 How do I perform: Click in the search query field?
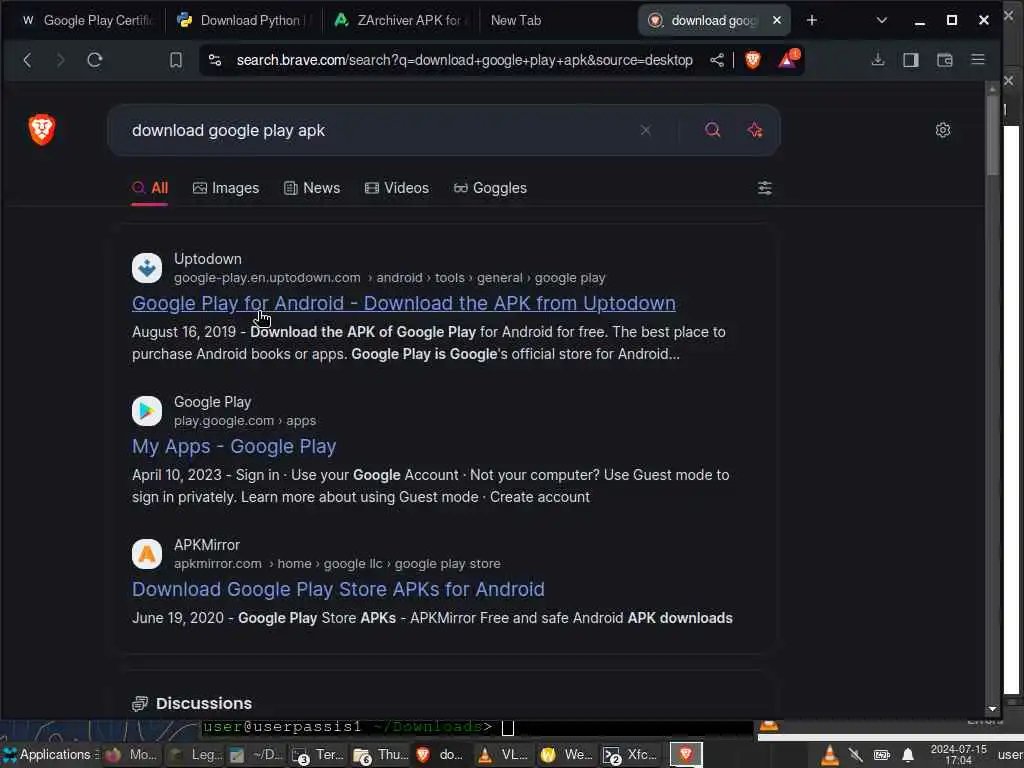pyautogui.click(x=379, y=130)
